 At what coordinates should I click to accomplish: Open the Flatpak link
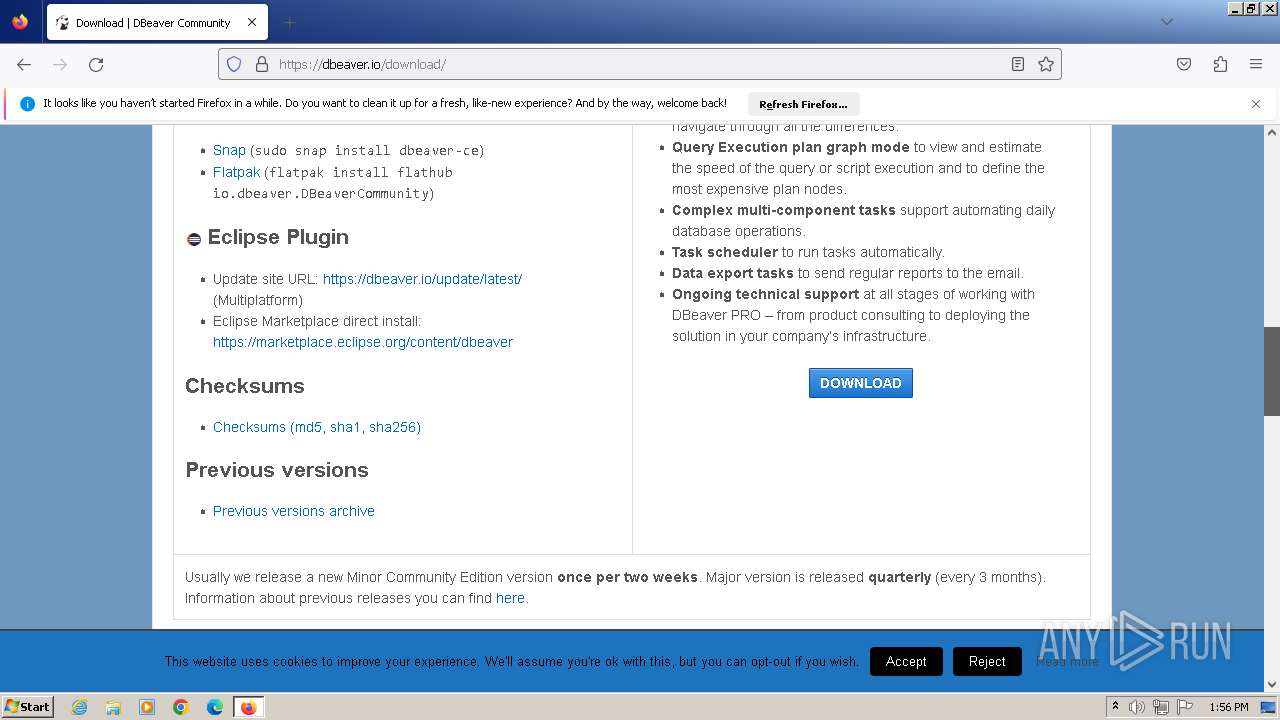236,172
